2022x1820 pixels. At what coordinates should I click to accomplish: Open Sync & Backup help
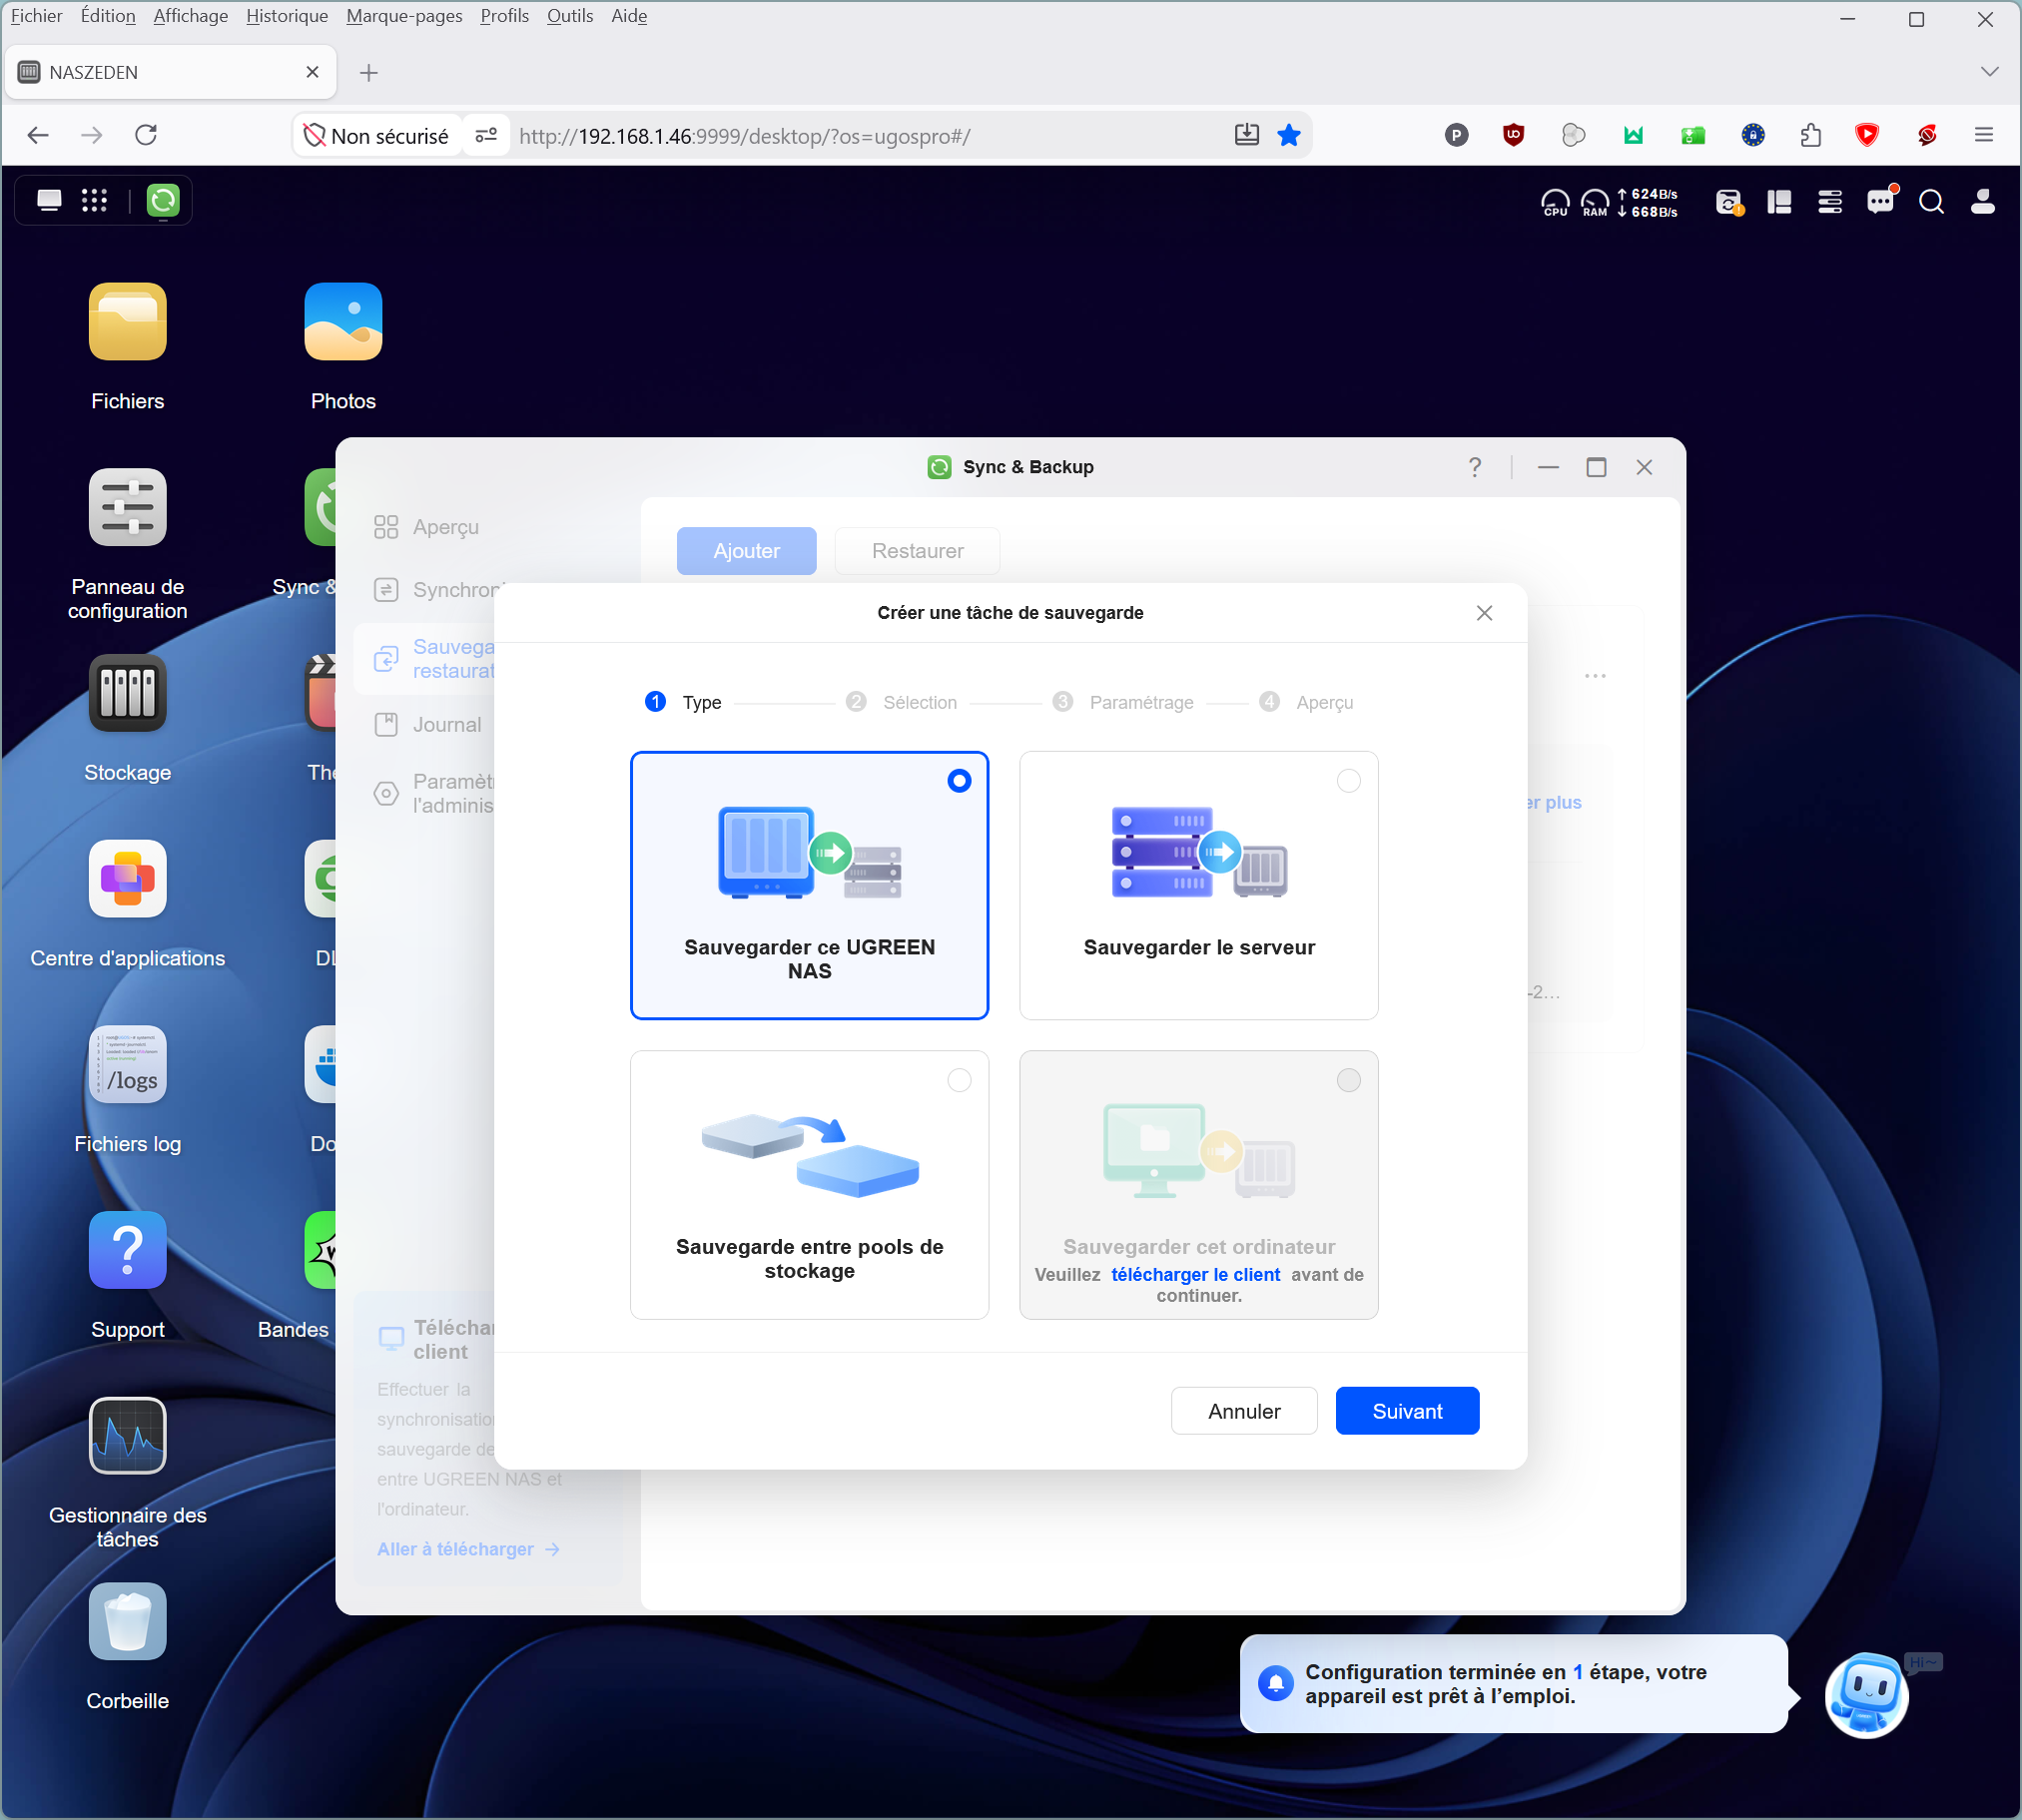pos(1475,468)
